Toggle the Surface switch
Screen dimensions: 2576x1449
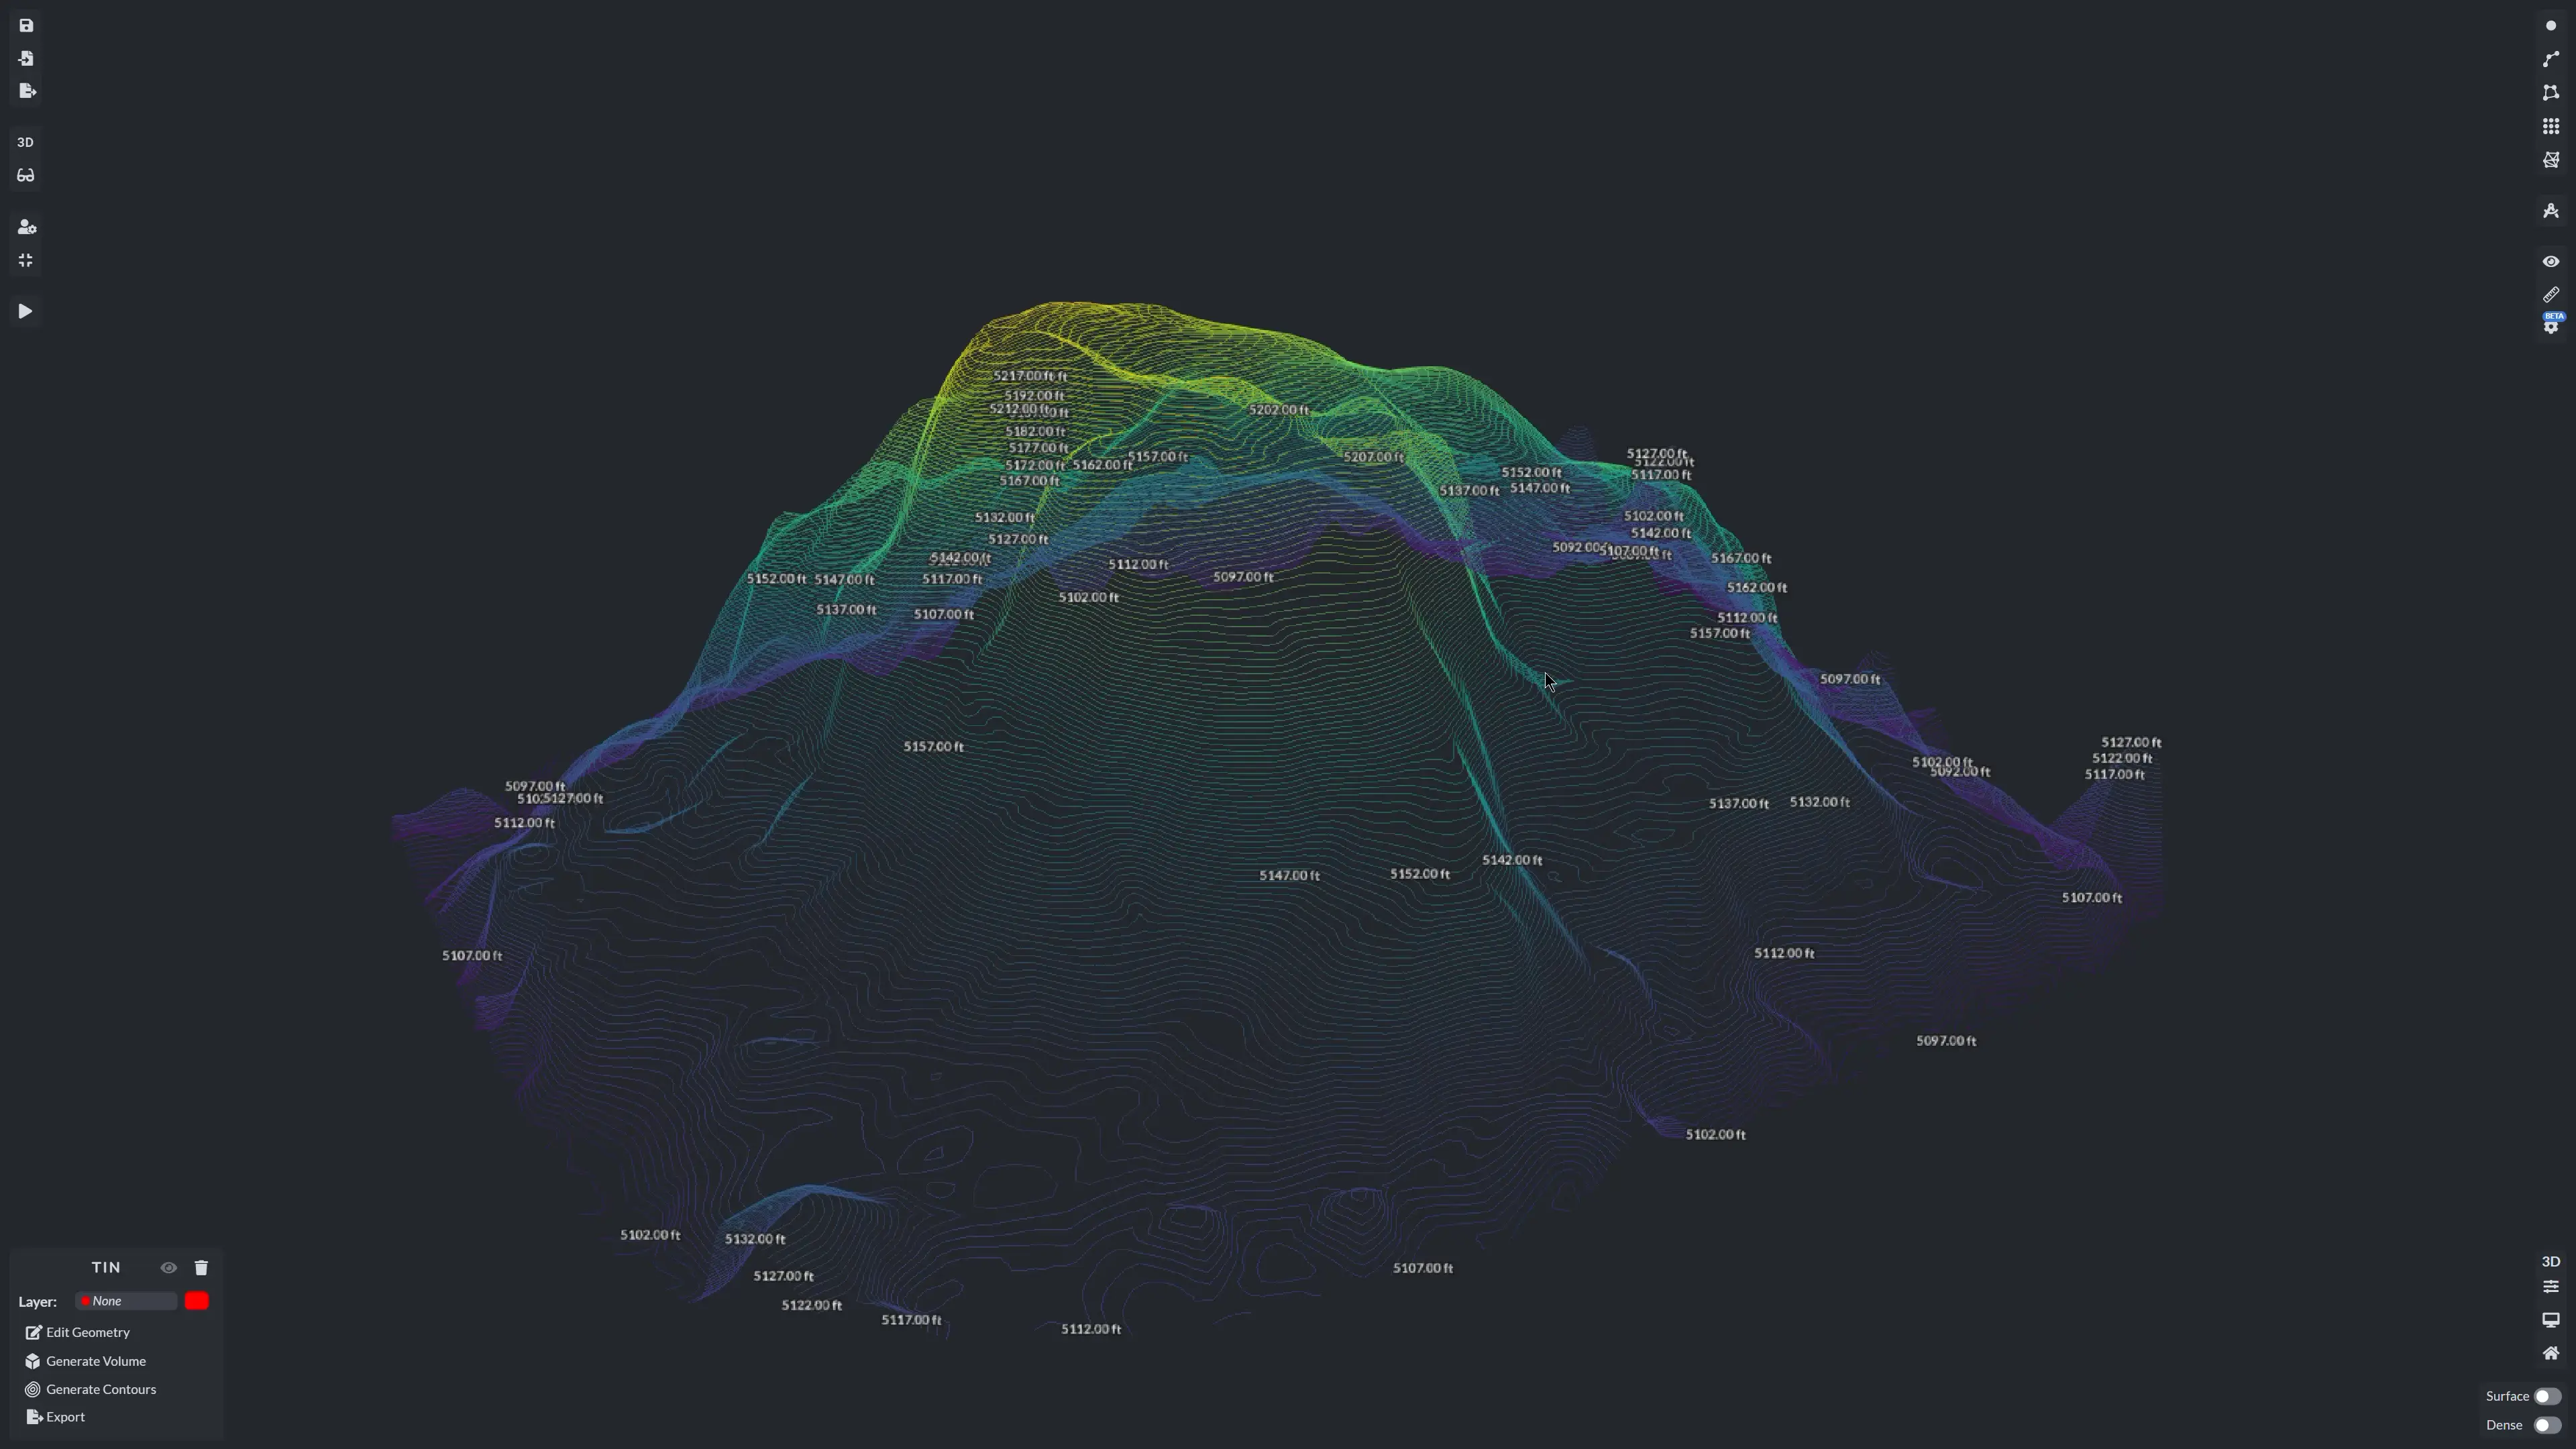[x=2546, y=1396]
